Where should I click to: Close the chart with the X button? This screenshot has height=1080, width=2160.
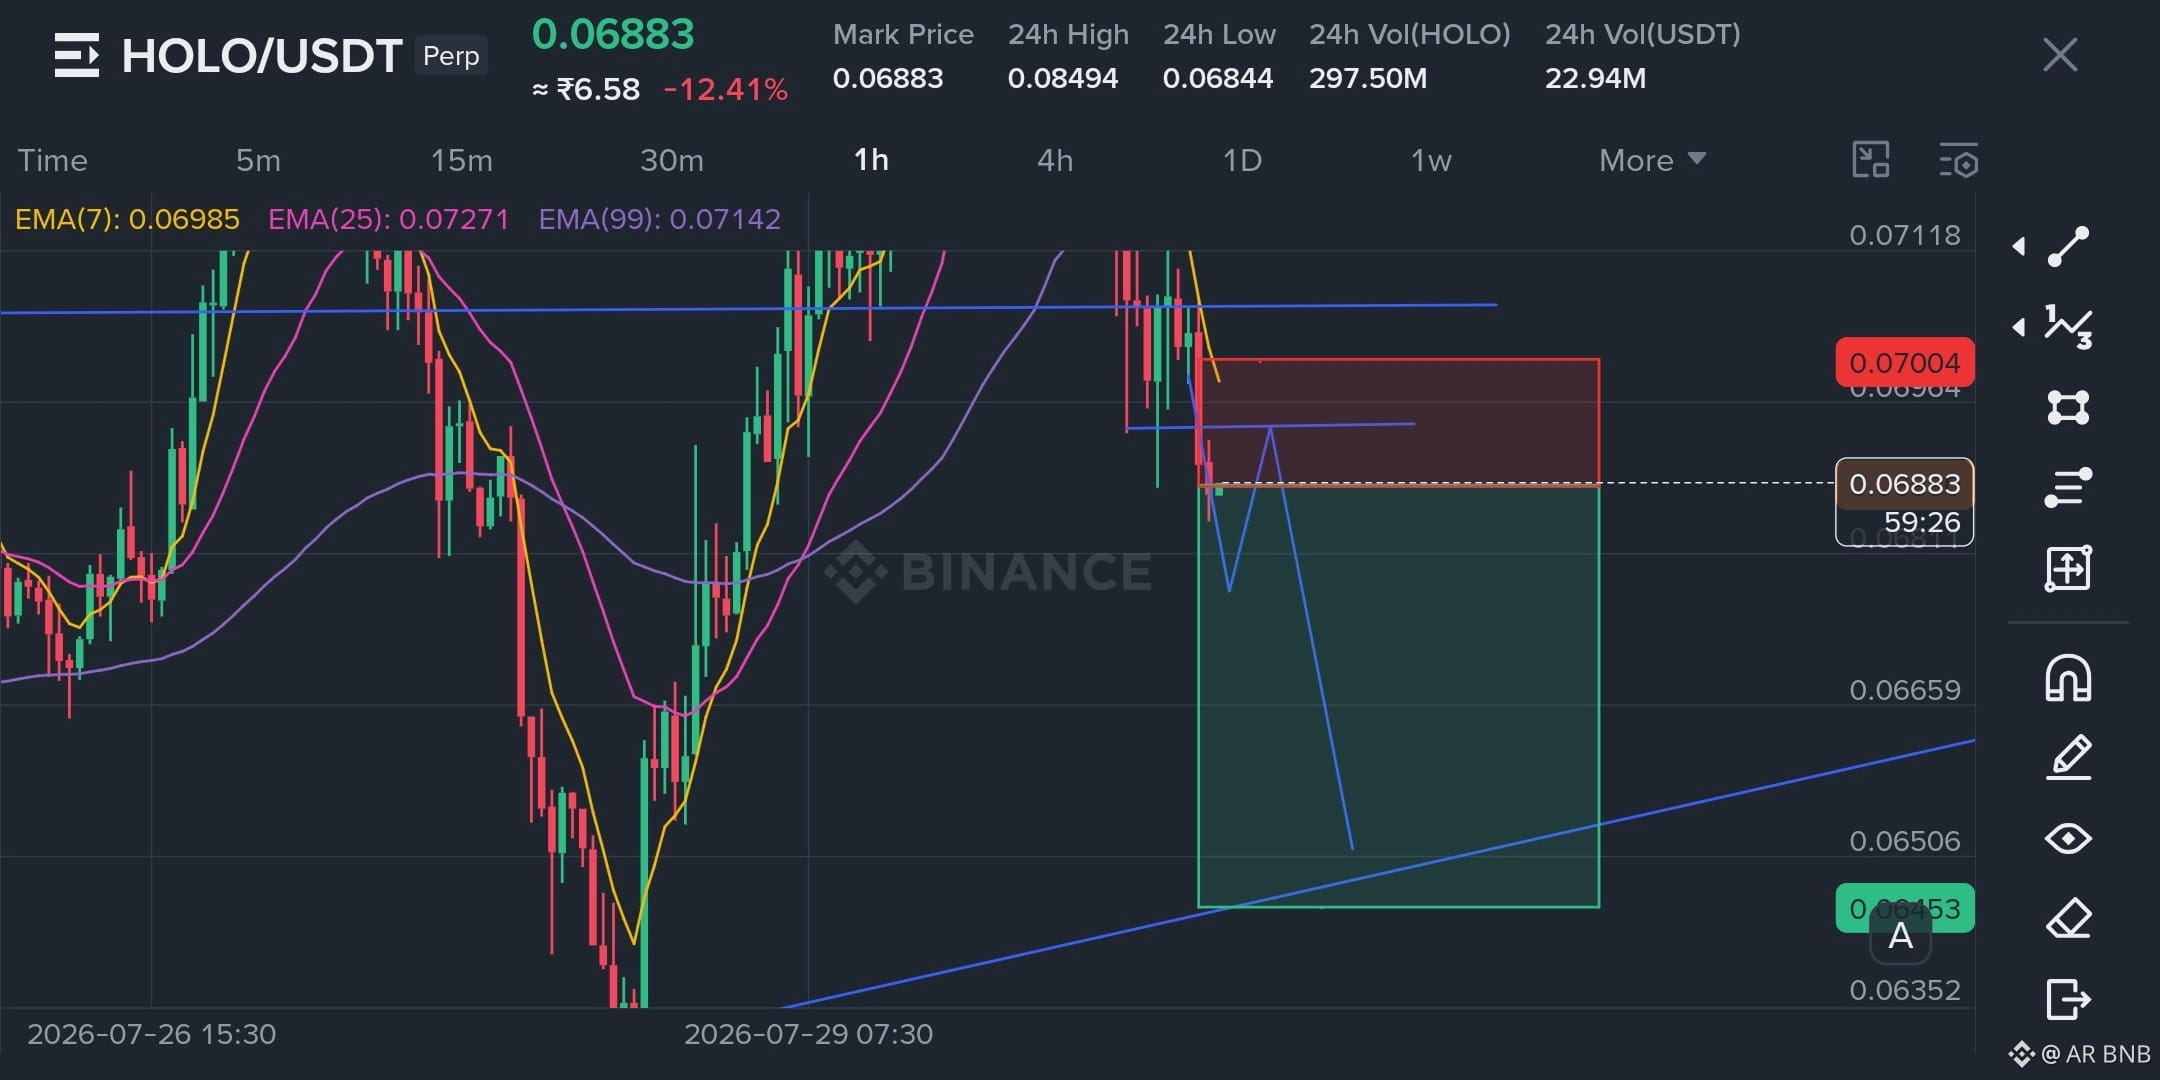click(2060, 55)
